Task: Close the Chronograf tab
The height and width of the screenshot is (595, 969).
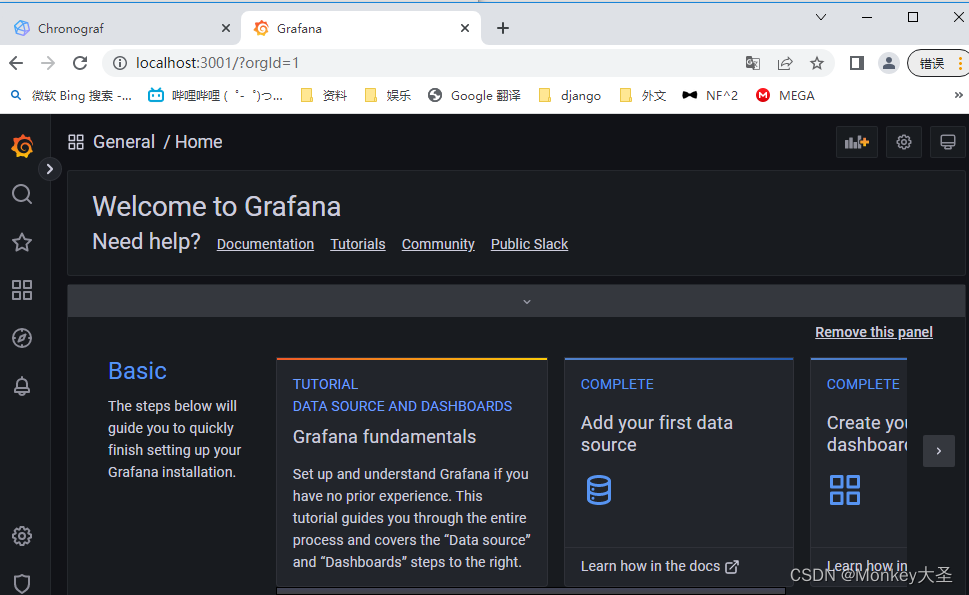Action: (x=226, y=28)
